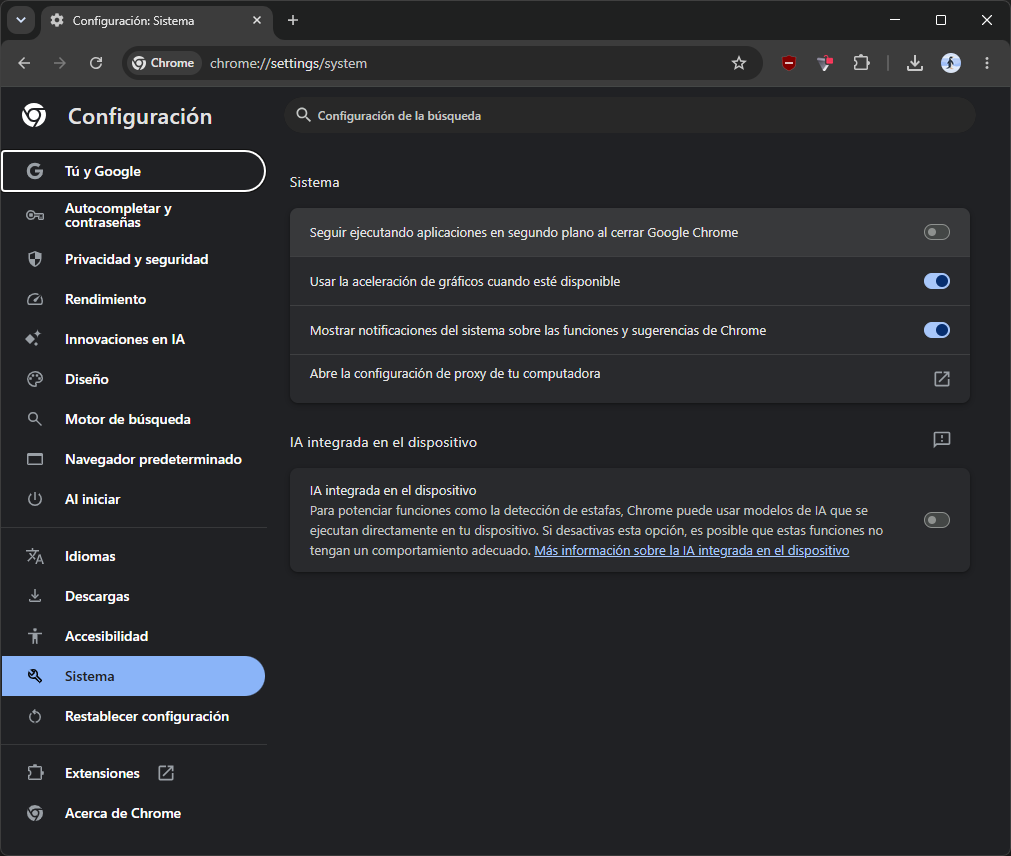Click the puzzle icon beside Extensiones
The width and height of the screenshot is (1011, 856).
(35, 772)
